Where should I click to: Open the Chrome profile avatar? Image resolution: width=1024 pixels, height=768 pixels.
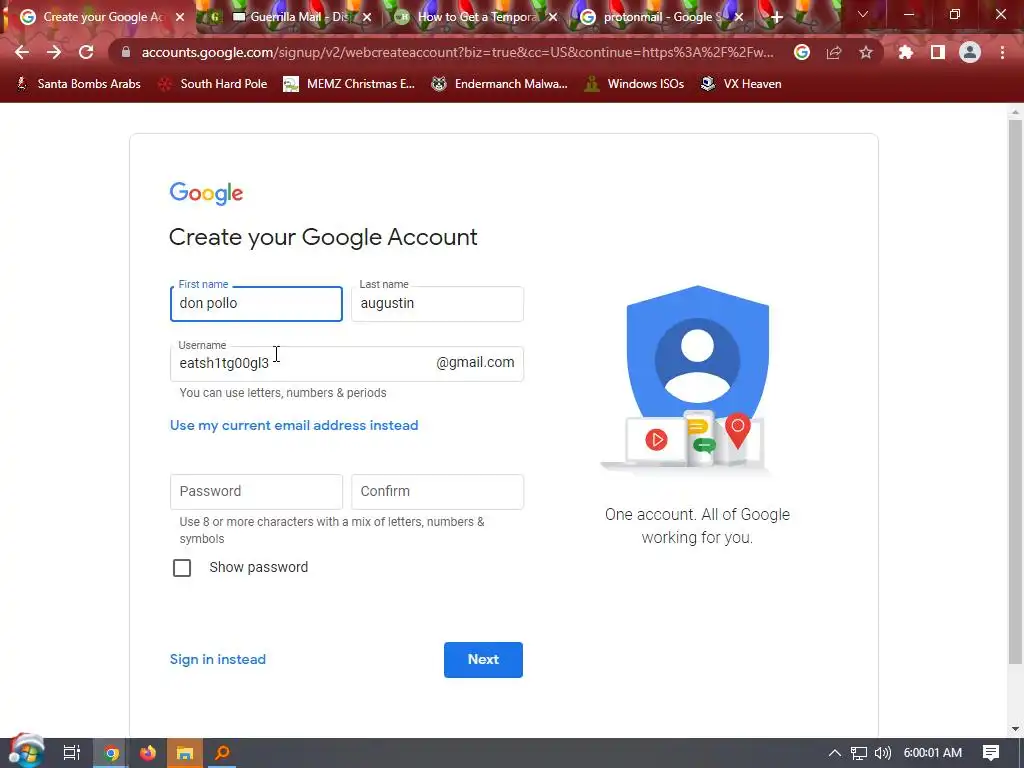[x=970, y=52]
